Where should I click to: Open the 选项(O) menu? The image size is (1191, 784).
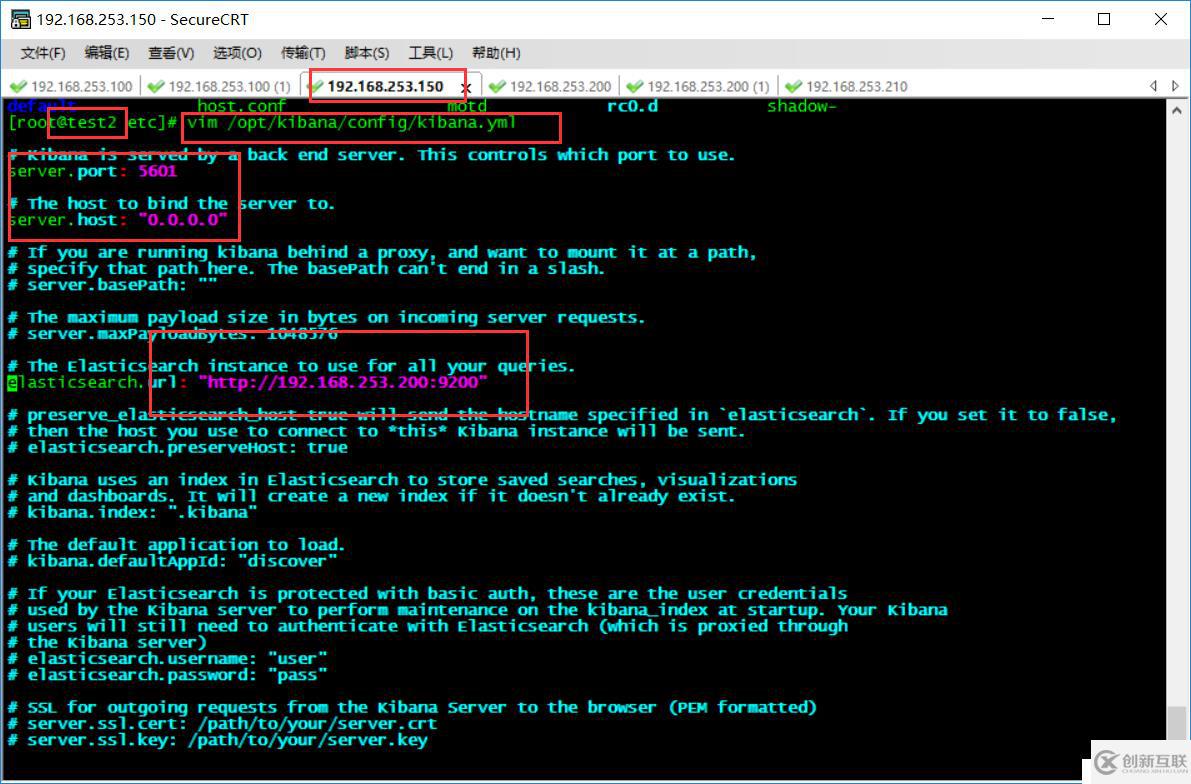237,53
